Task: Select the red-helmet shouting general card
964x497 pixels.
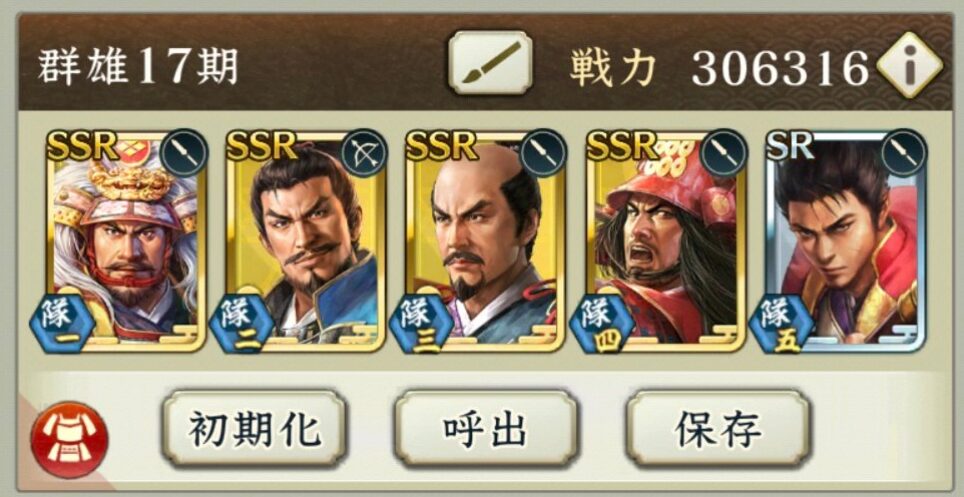Action: coord(666,241)
